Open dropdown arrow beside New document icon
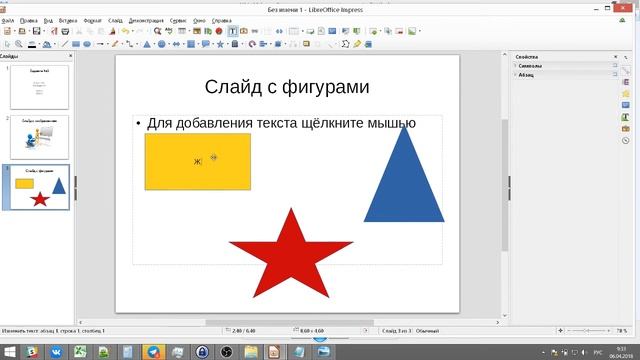640x360 pixels. [14, 31]
